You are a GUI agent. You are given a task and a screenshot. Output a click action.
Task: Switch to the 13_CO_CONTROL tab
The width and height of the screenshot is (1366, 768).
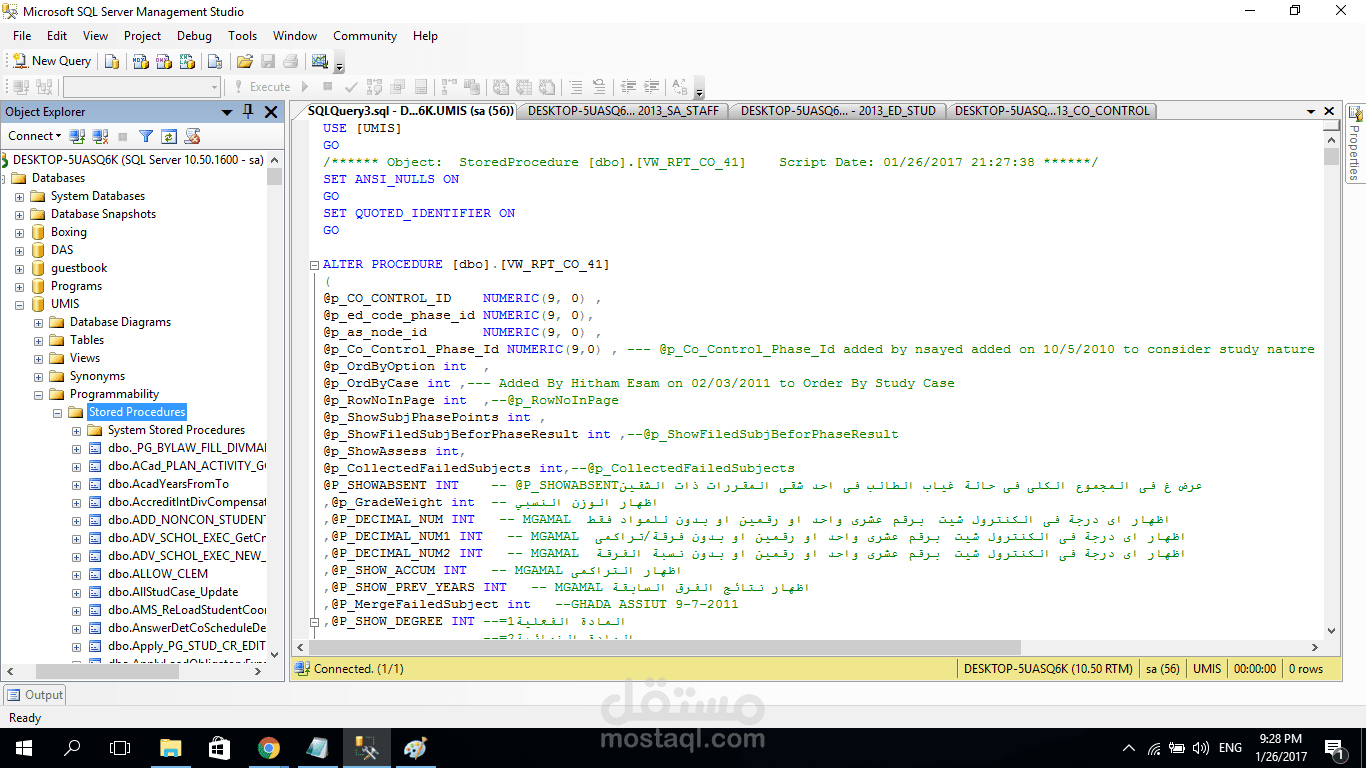click(1052, 111)
